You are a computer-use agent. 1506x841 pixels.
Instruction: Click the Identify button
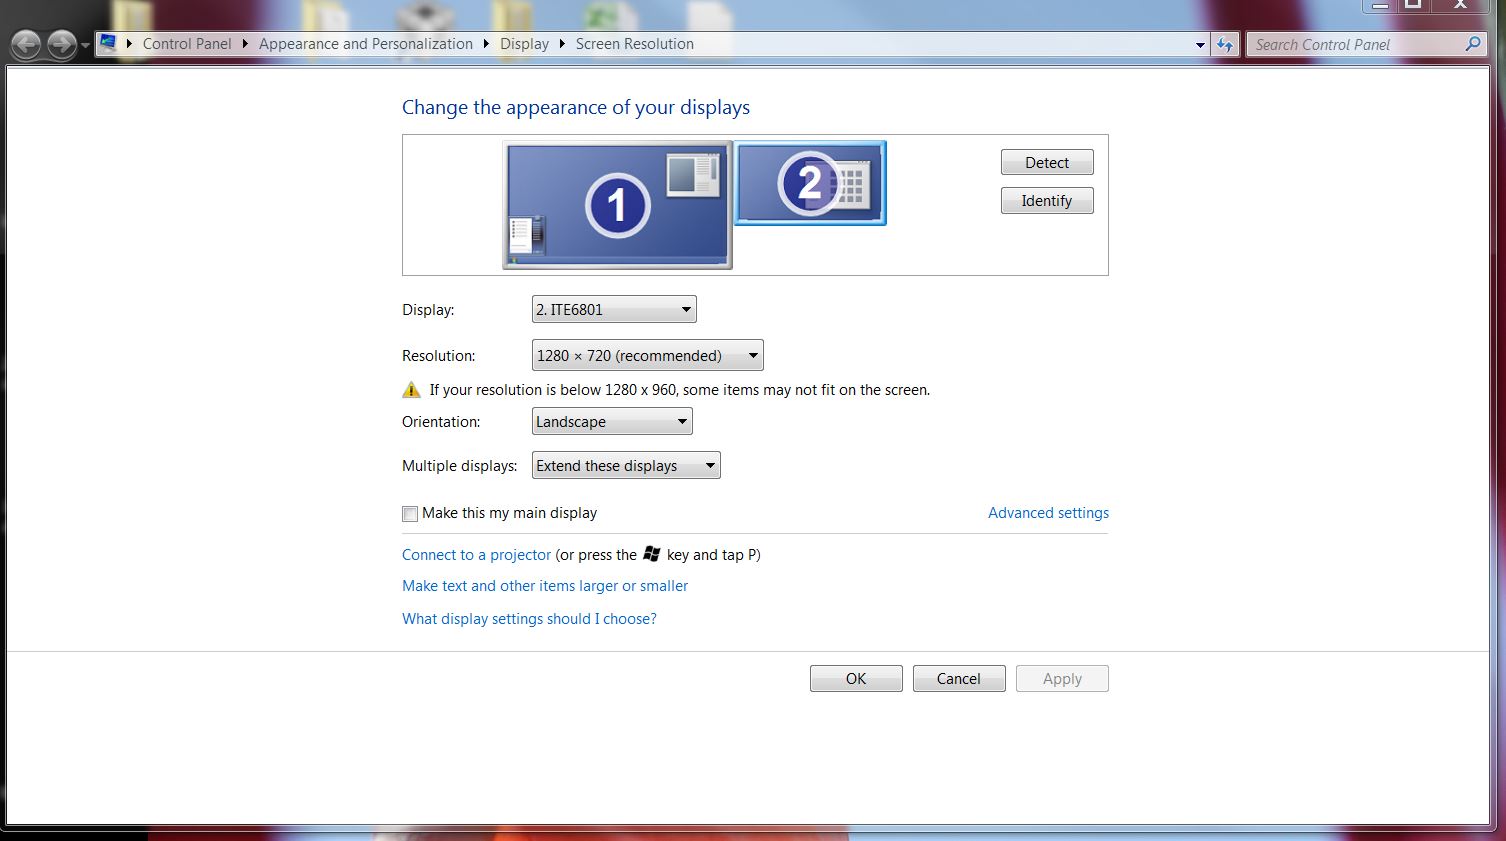point(1047,200)
